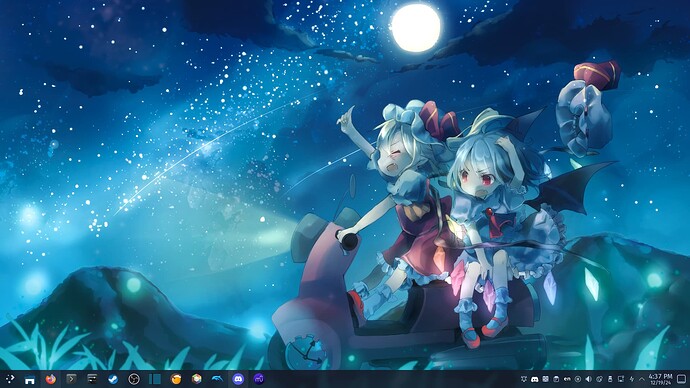This screenshot has width=690, height=388.
Task: Open the dark purple round taskbar icon
Action: [x=259, y=379]
